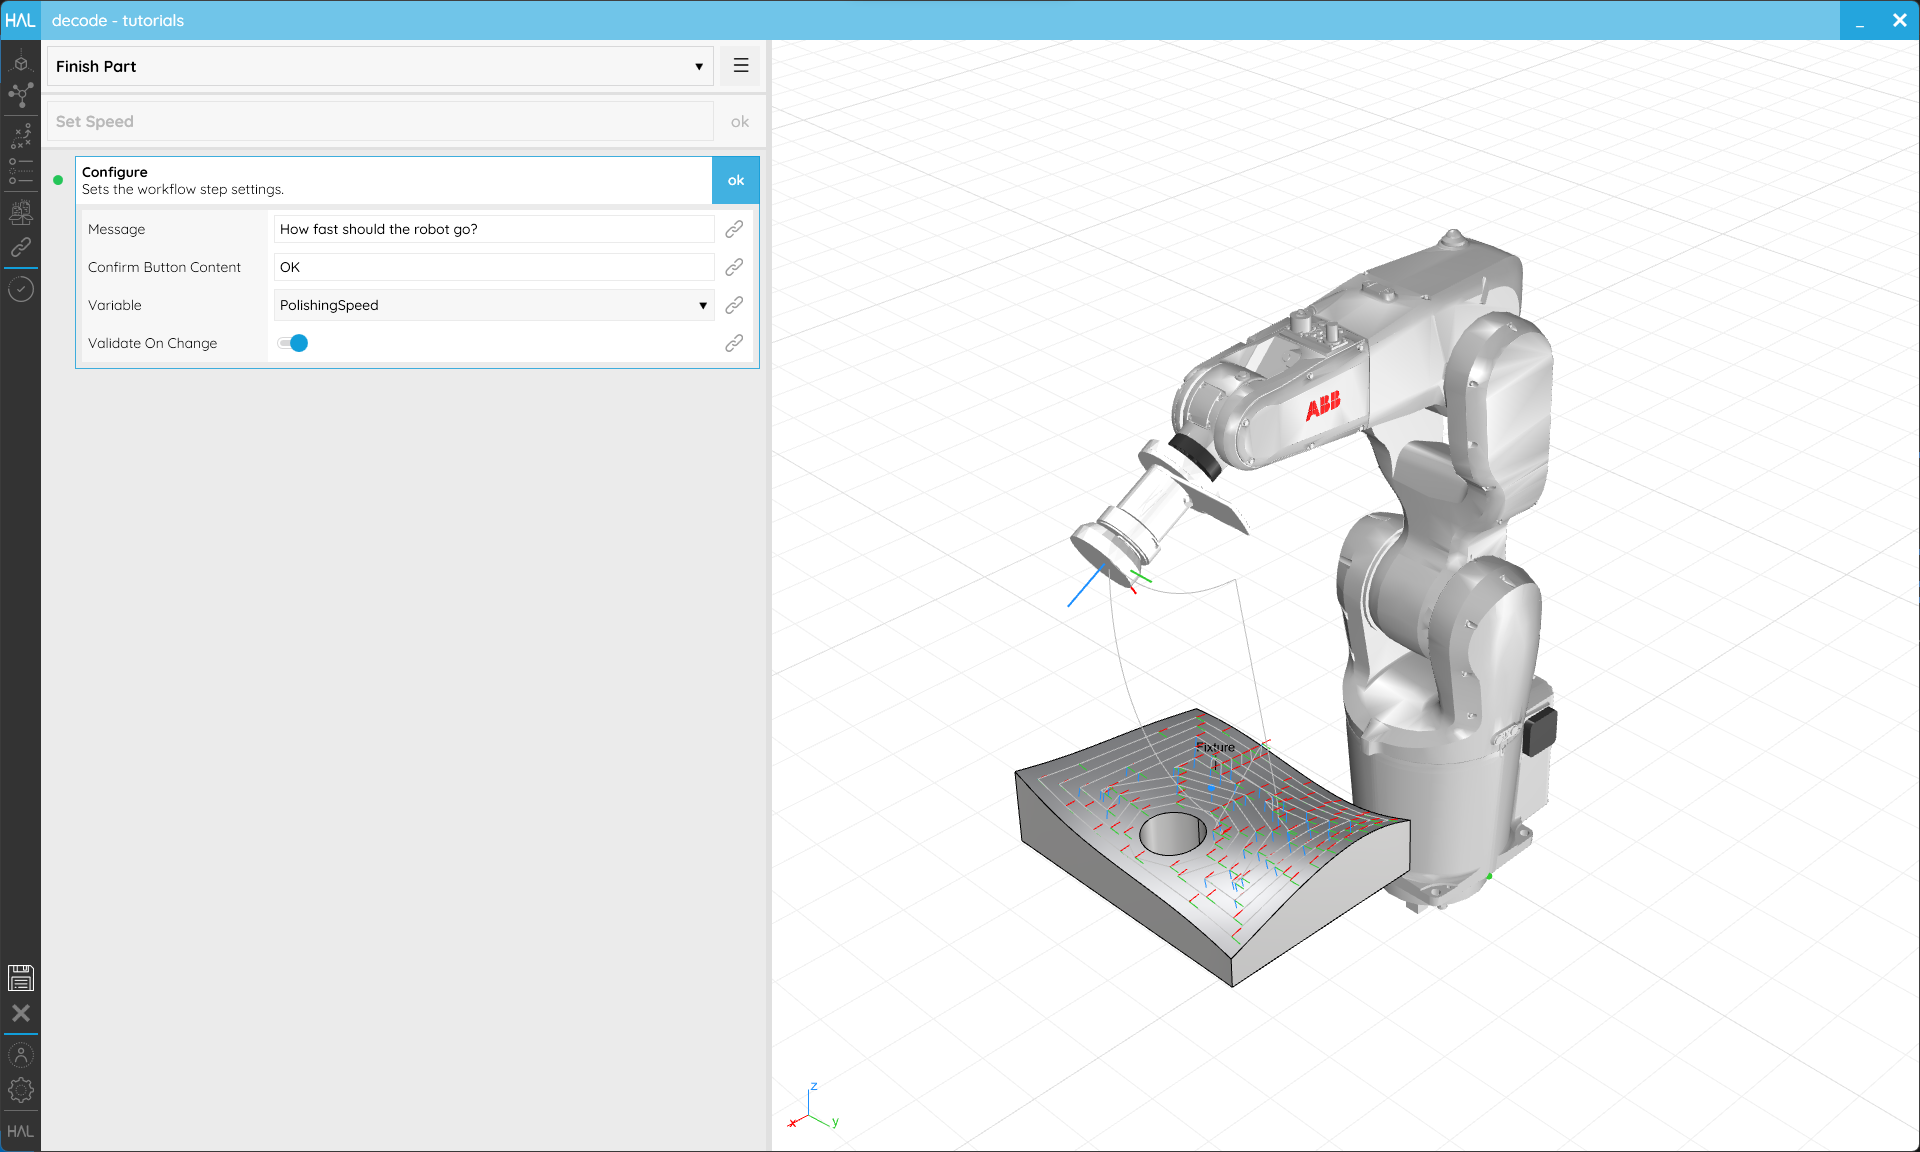Select the network nodes icon in sidebar
Viewport: 1920px width, 1152px height.
[x=20, y=95]
